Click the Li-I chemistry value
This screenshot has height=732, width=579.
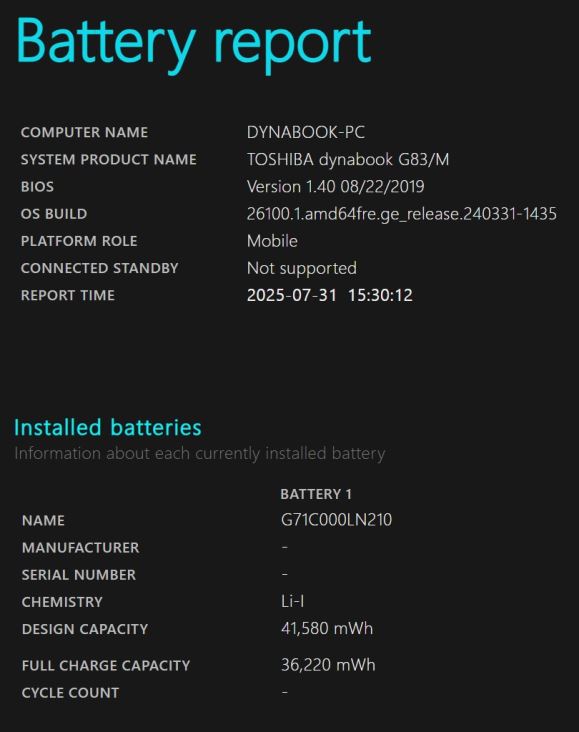pos(293,601)
